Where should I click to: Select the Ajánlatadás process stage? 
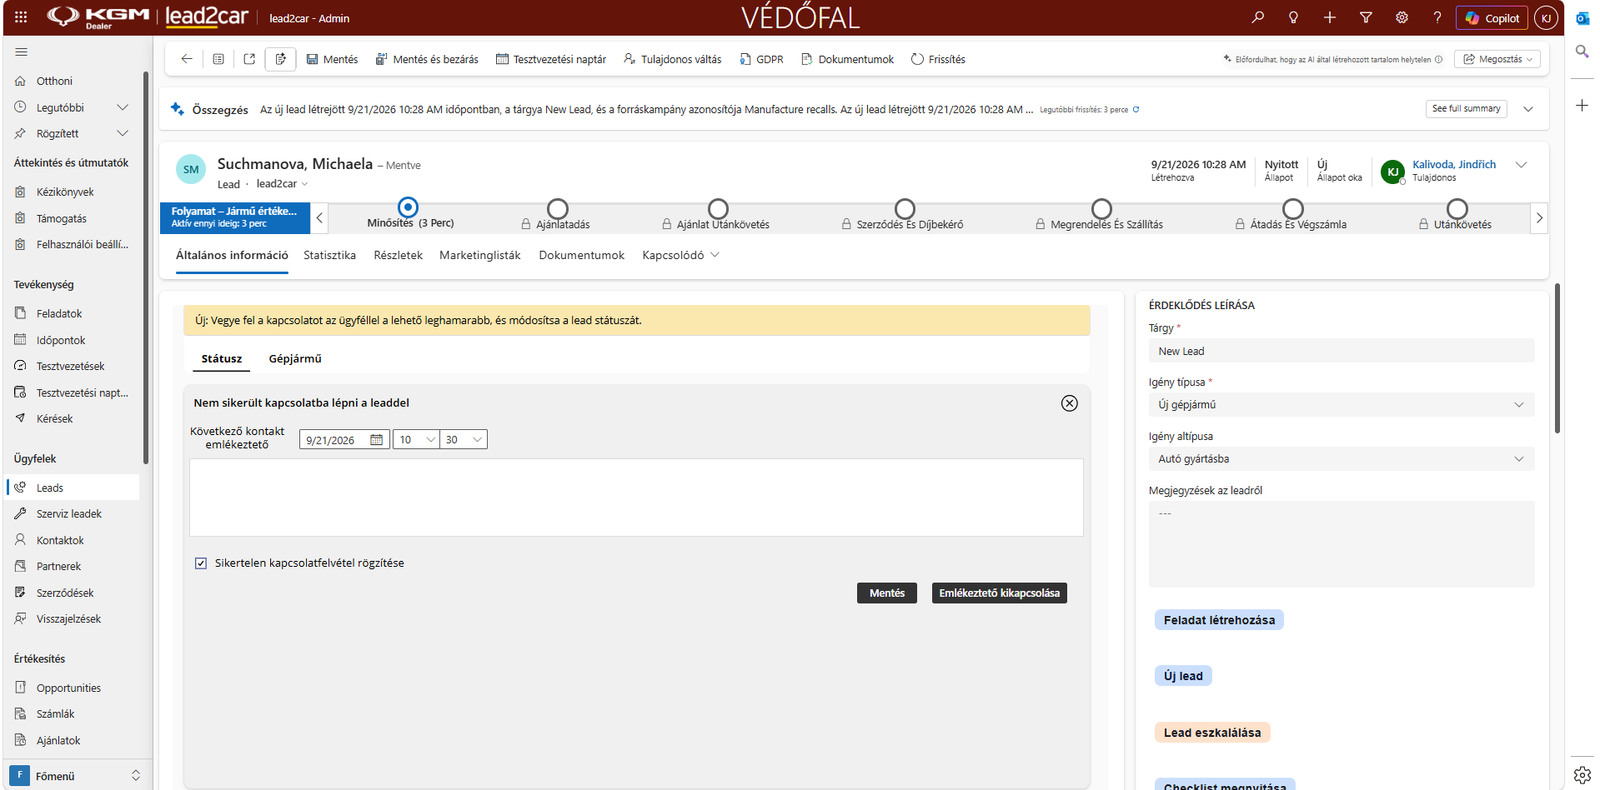click(x=558, y=208)
